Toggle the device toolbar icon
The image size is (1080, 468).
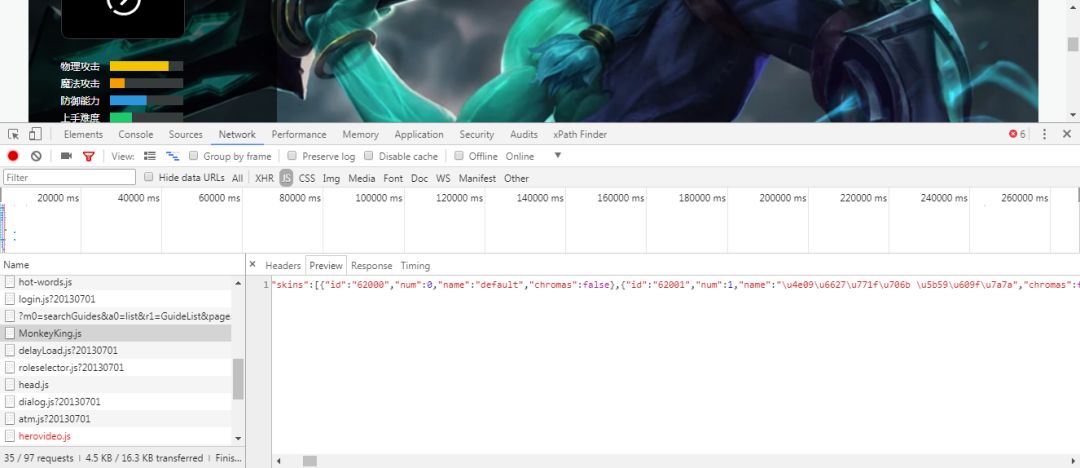(36, 134)
